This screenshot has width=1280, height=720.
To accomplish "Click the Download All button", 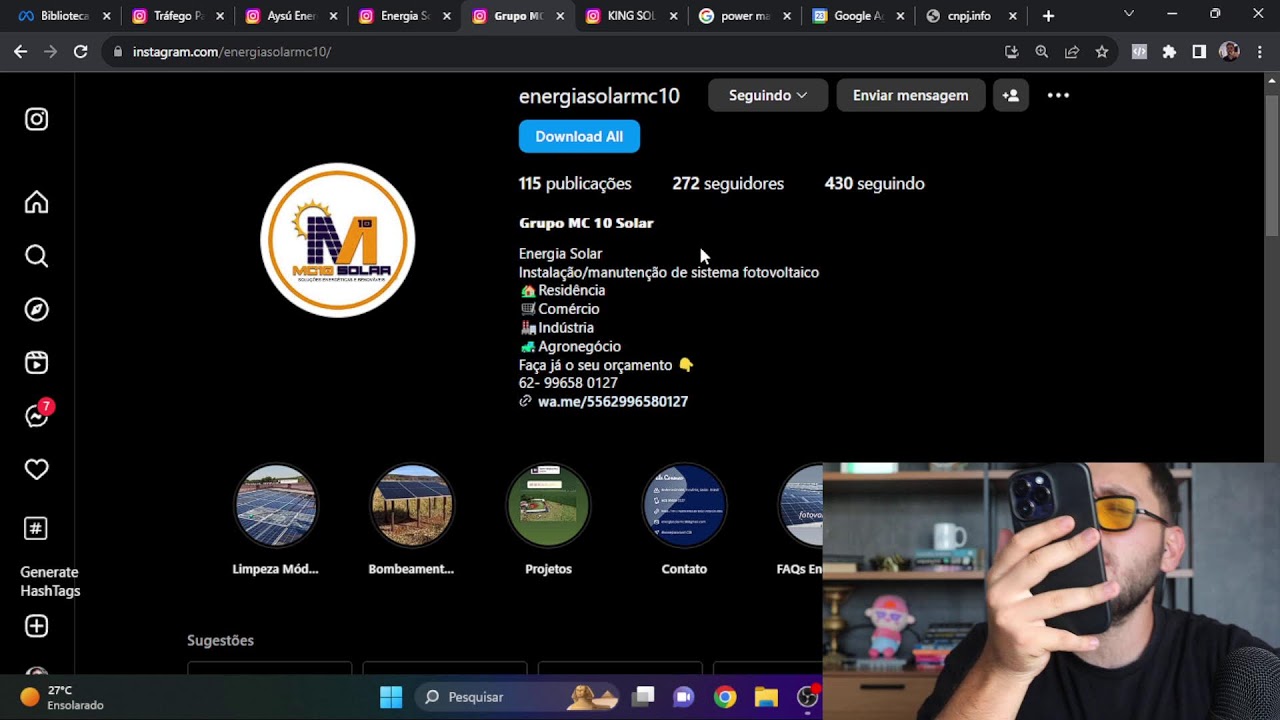I will pyautogui.click(x=579, y=136).
